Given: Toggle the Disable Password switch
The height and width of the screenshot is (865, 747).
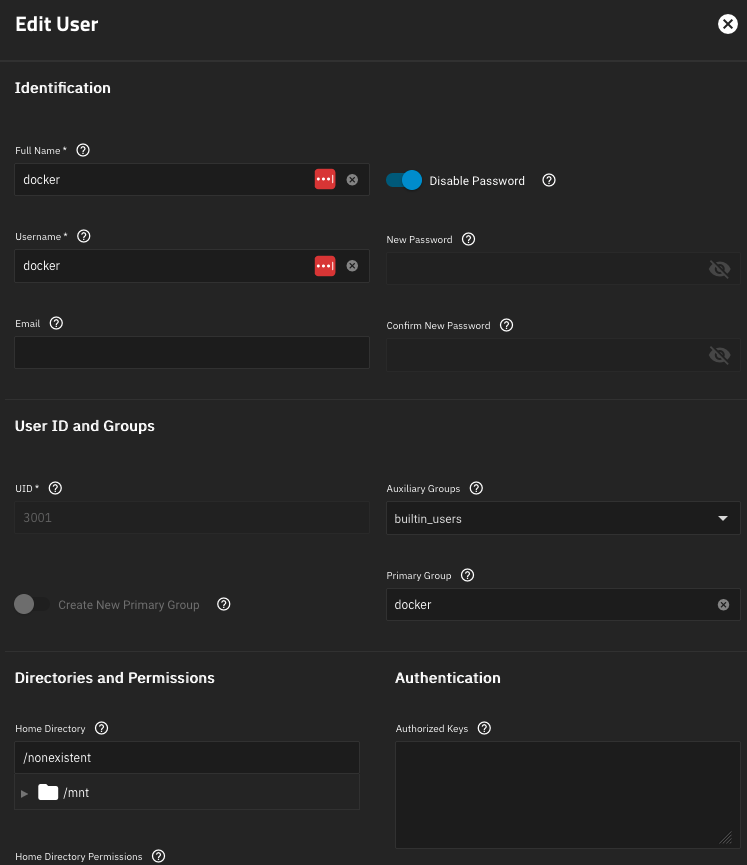Looking at the screenshot, I should 404,180.
